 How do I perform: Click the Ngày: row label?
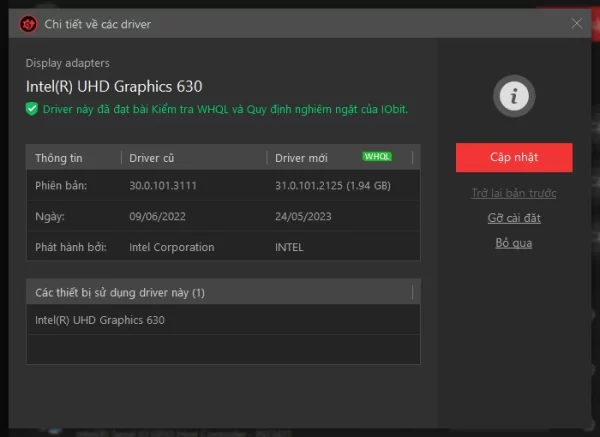[50, 216]
